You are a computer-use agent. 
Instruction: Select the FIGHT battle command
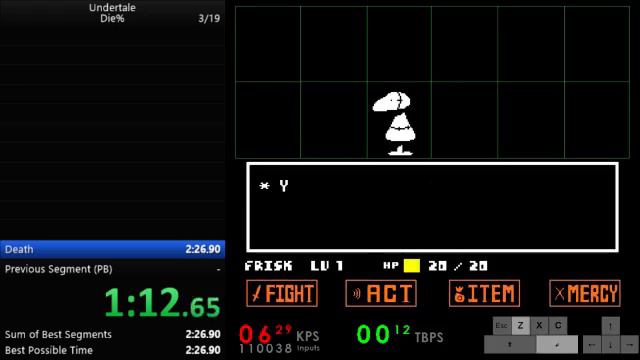(x=282, y=293)
